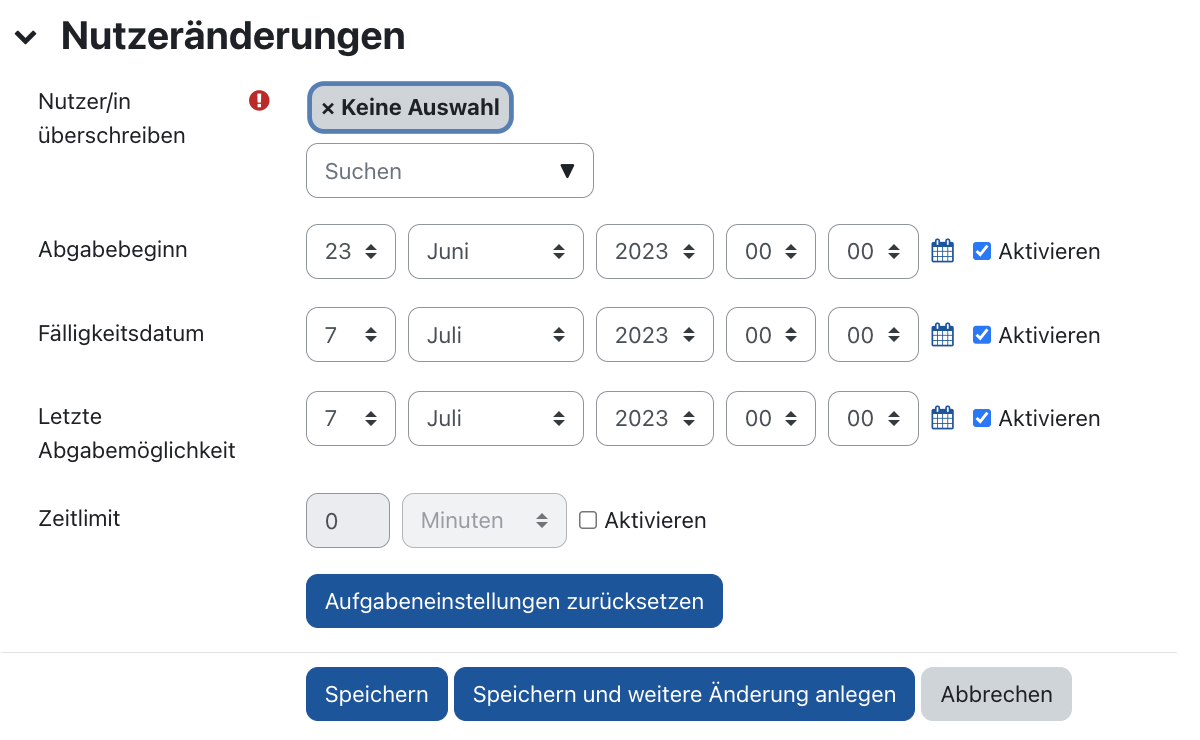Uncheck Aktivieren for Abgabebeginn

(980, 251)
